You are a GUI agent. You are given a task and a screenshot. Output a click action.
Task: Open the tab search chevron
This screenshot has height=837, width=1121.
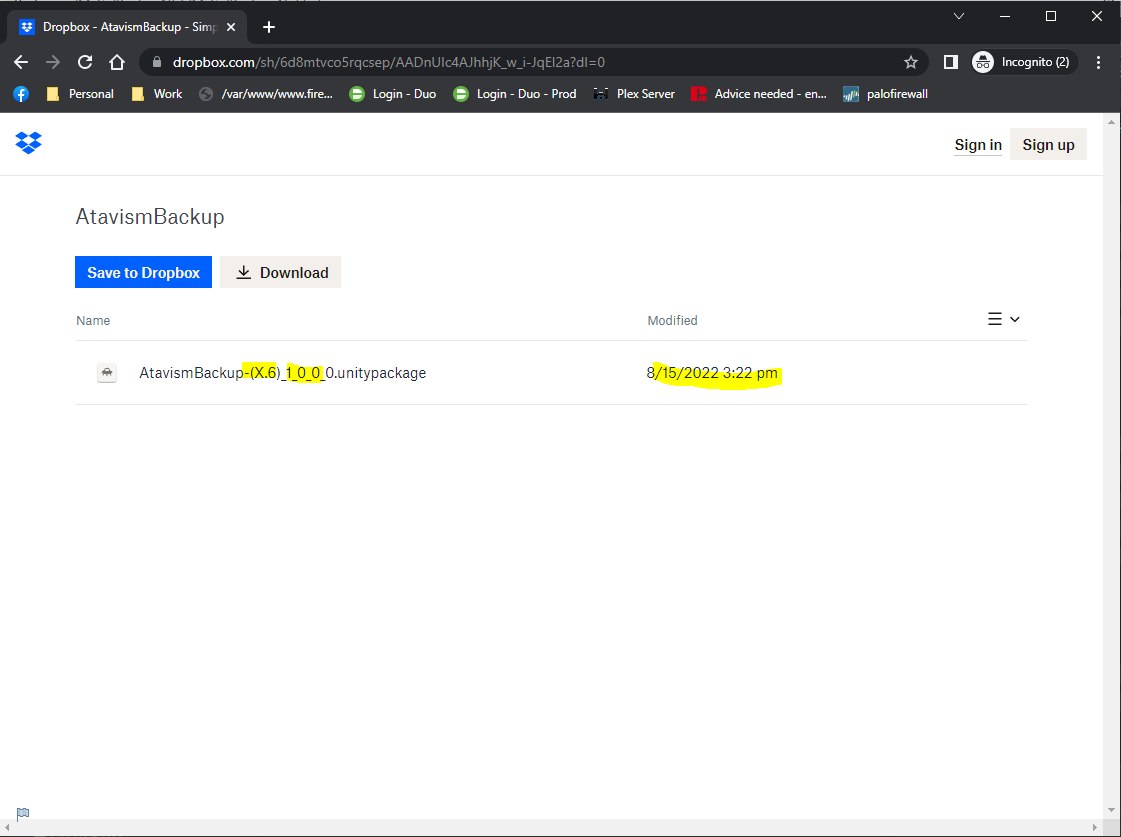click(959, 16)
